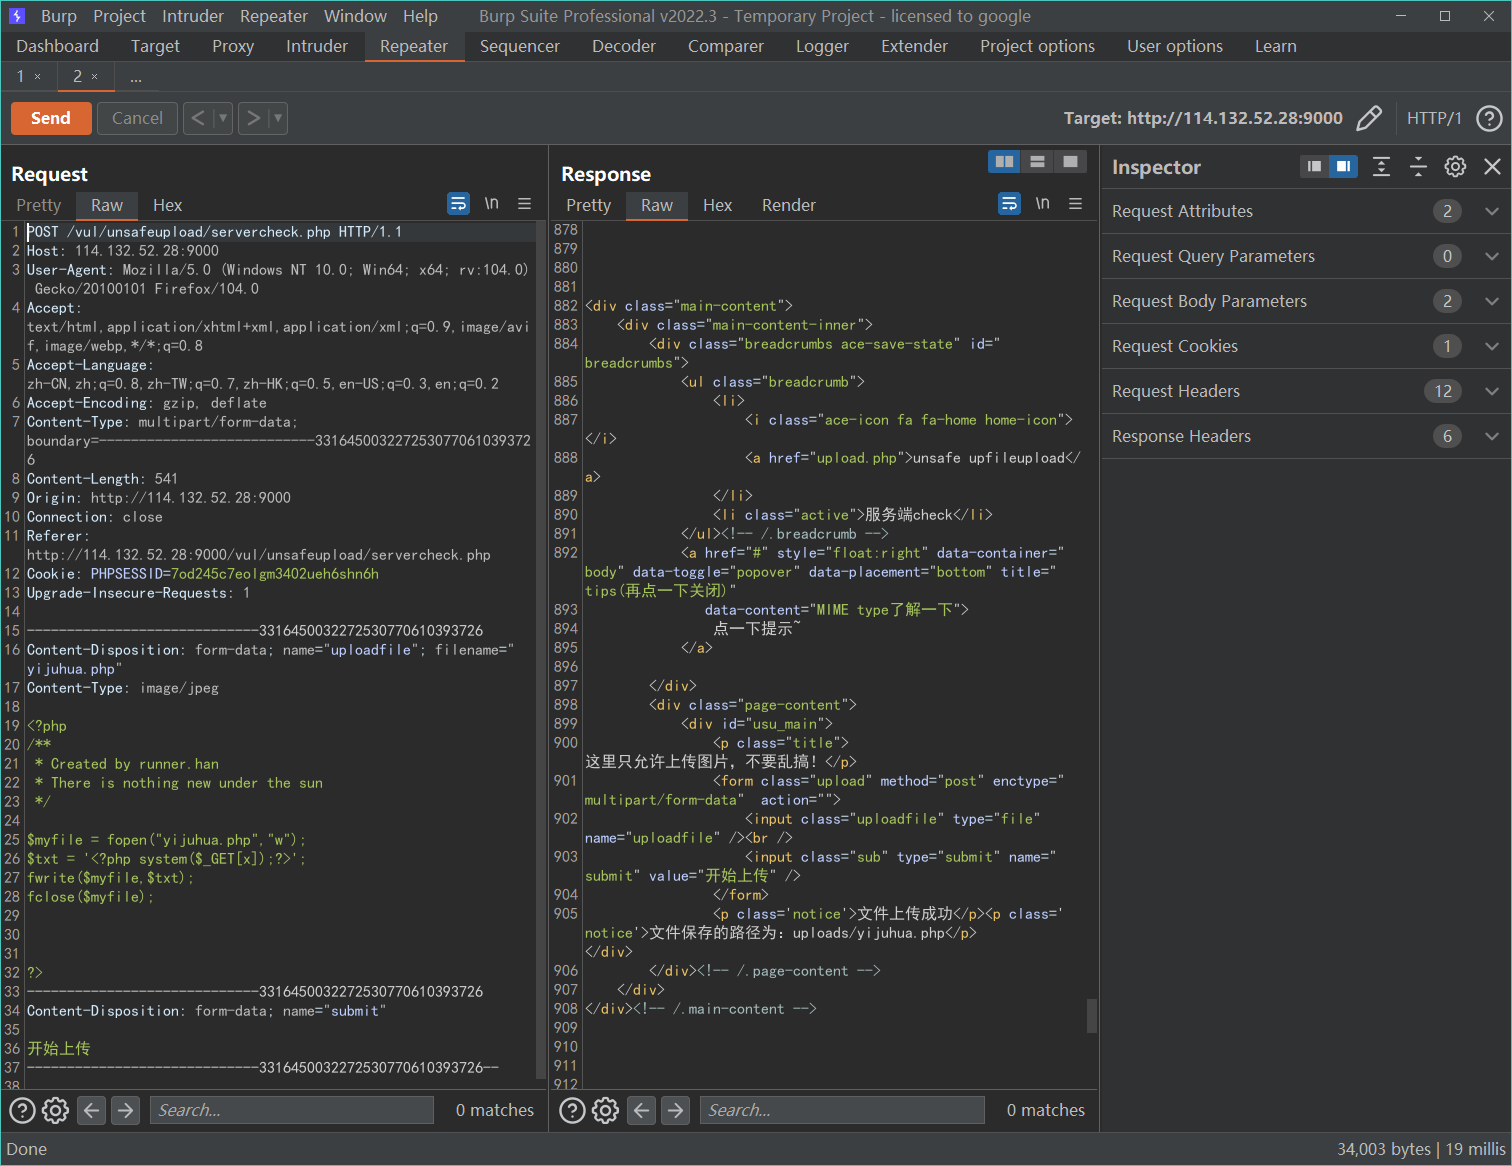The height and width of the screenshot is (1166, 1512).
Task: Focus the Response search field
Action: 842,1110
